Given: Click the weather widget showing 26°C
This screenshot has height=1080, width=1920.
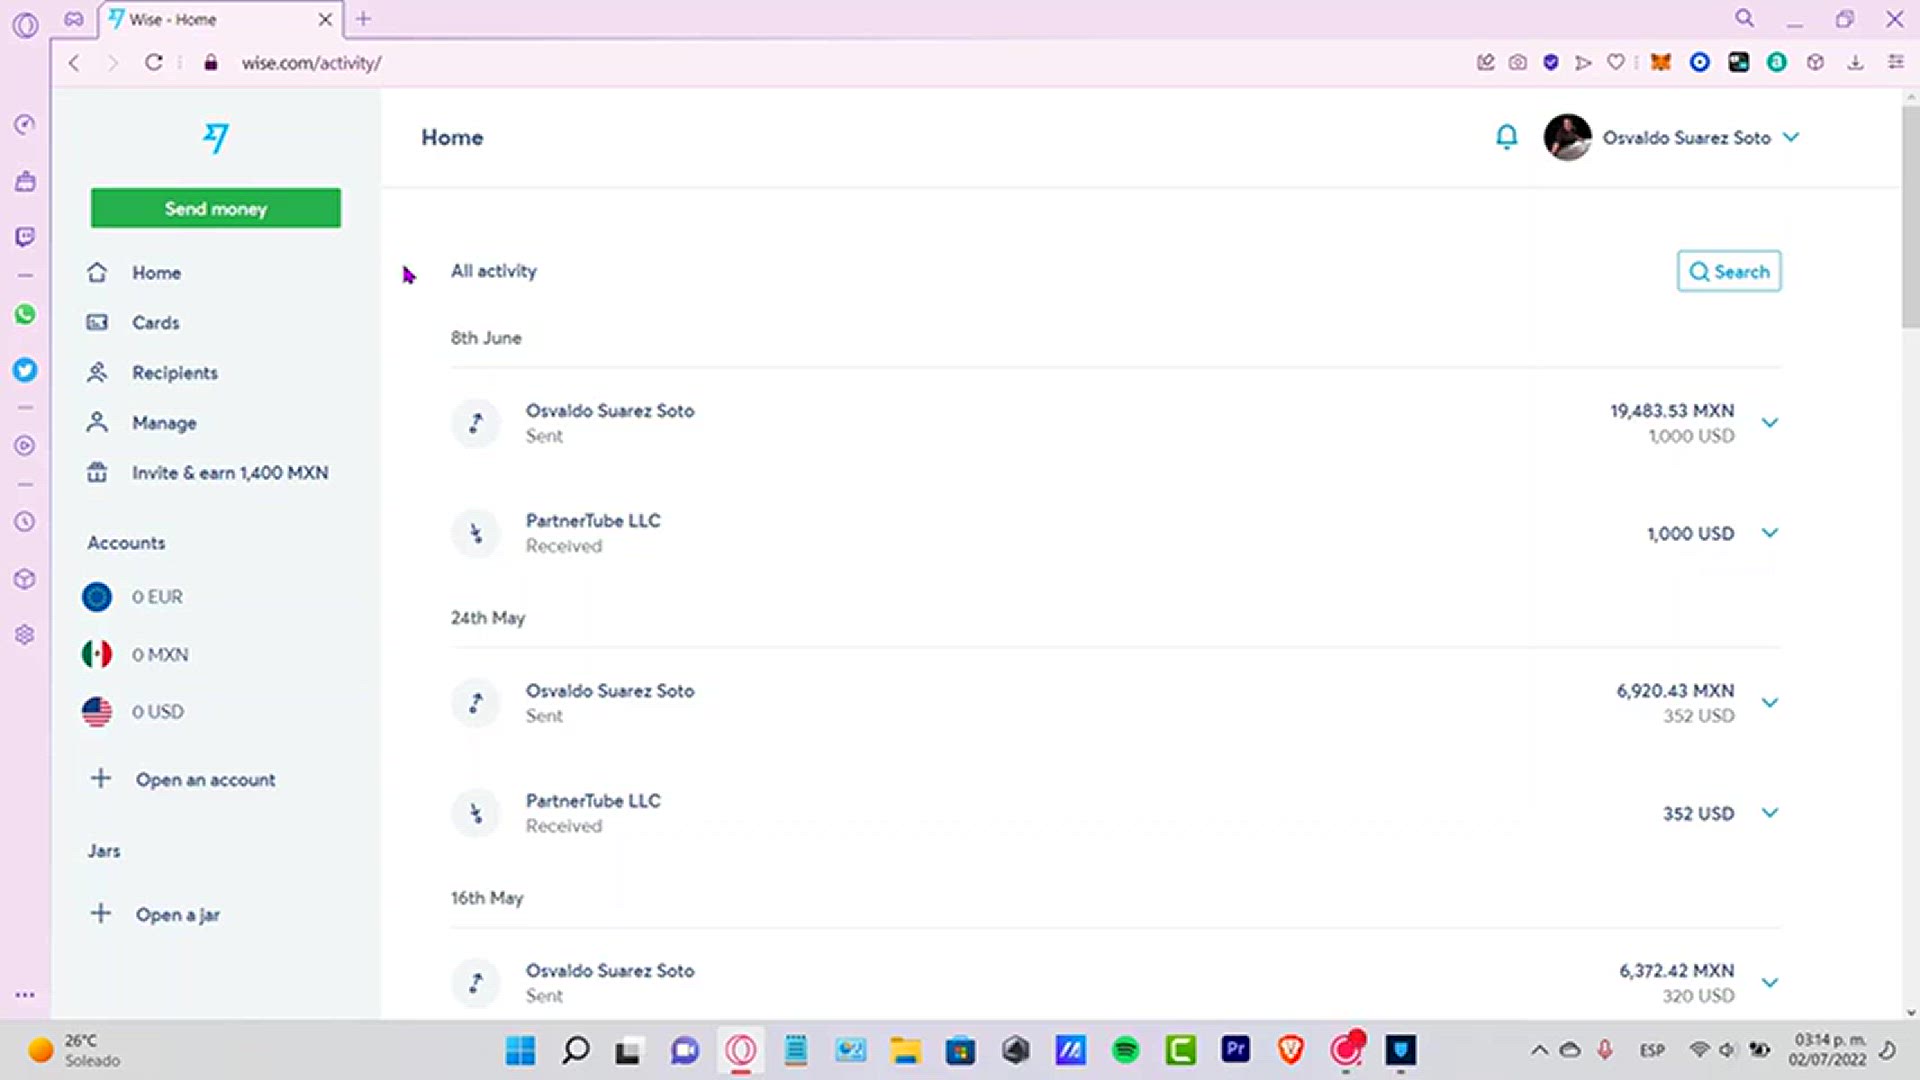Looking at the screenshot, I should (x=74, y=1050).
